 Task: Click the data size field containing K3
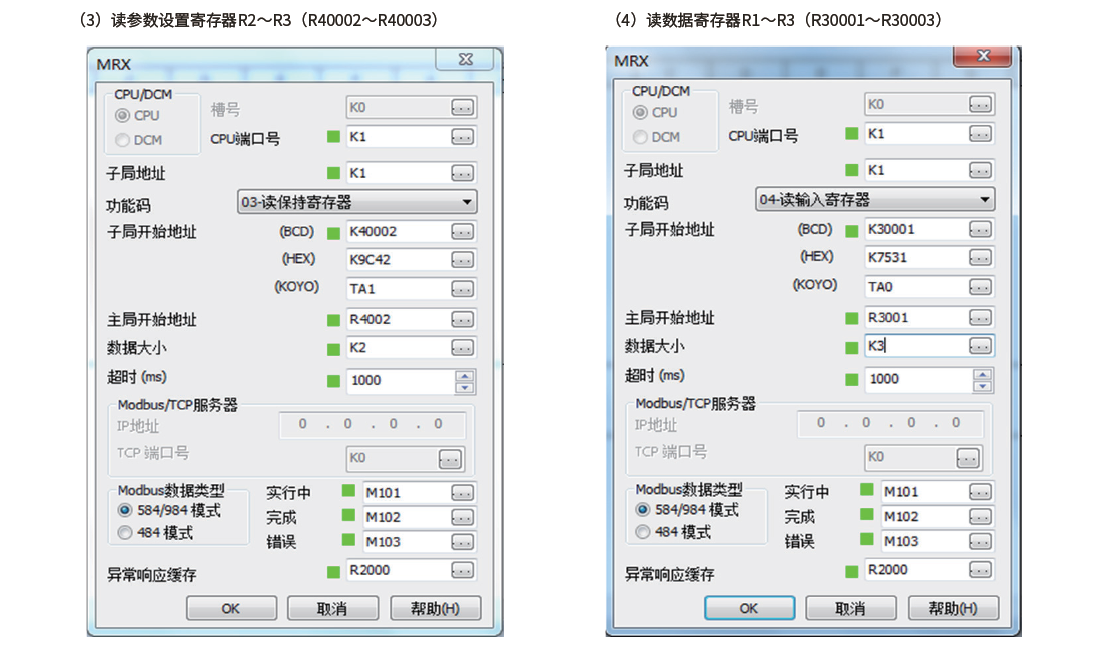pyautogui.click(x=916, y=346)
